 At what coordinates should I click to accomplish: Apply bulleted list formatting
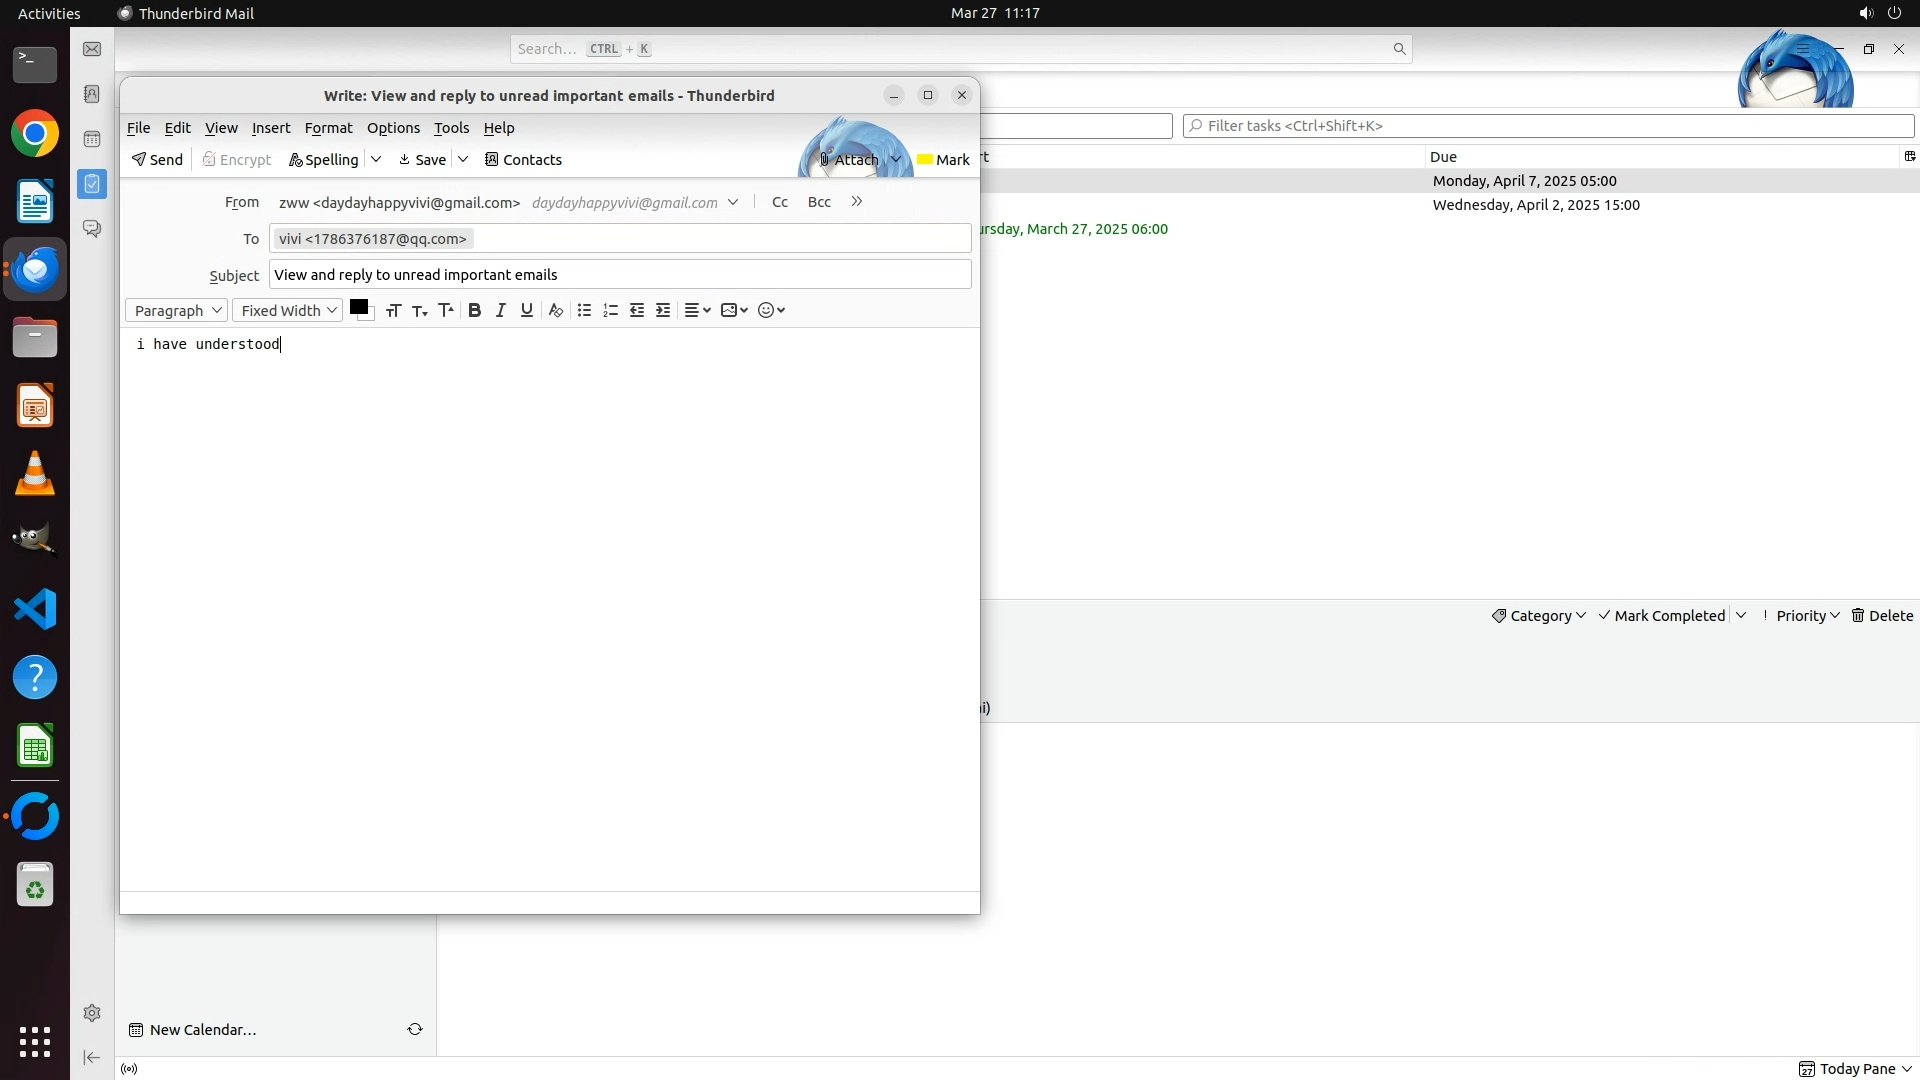(585, 310)
